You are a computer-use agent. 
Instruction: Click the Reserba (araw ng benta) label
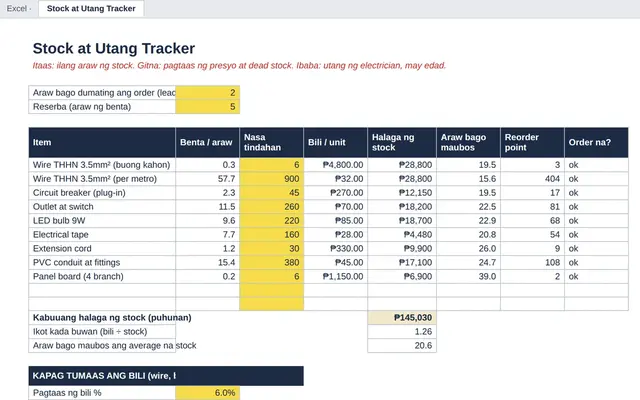click(x=102, y=107)
